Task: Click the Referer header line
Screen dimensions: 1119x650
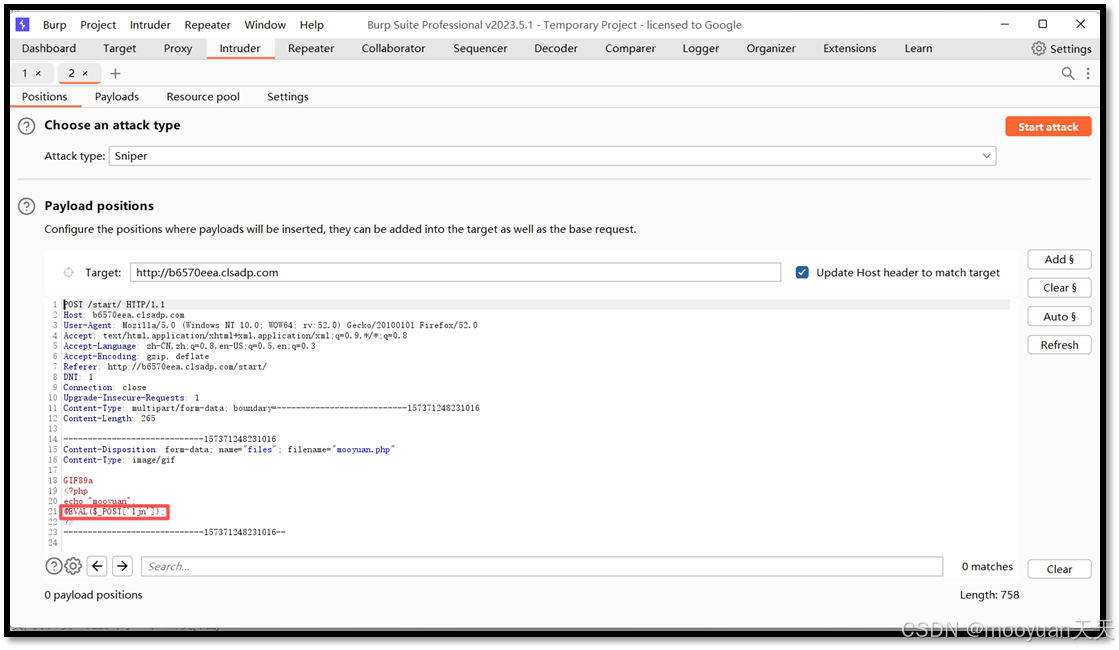Action: coord(165,367)
